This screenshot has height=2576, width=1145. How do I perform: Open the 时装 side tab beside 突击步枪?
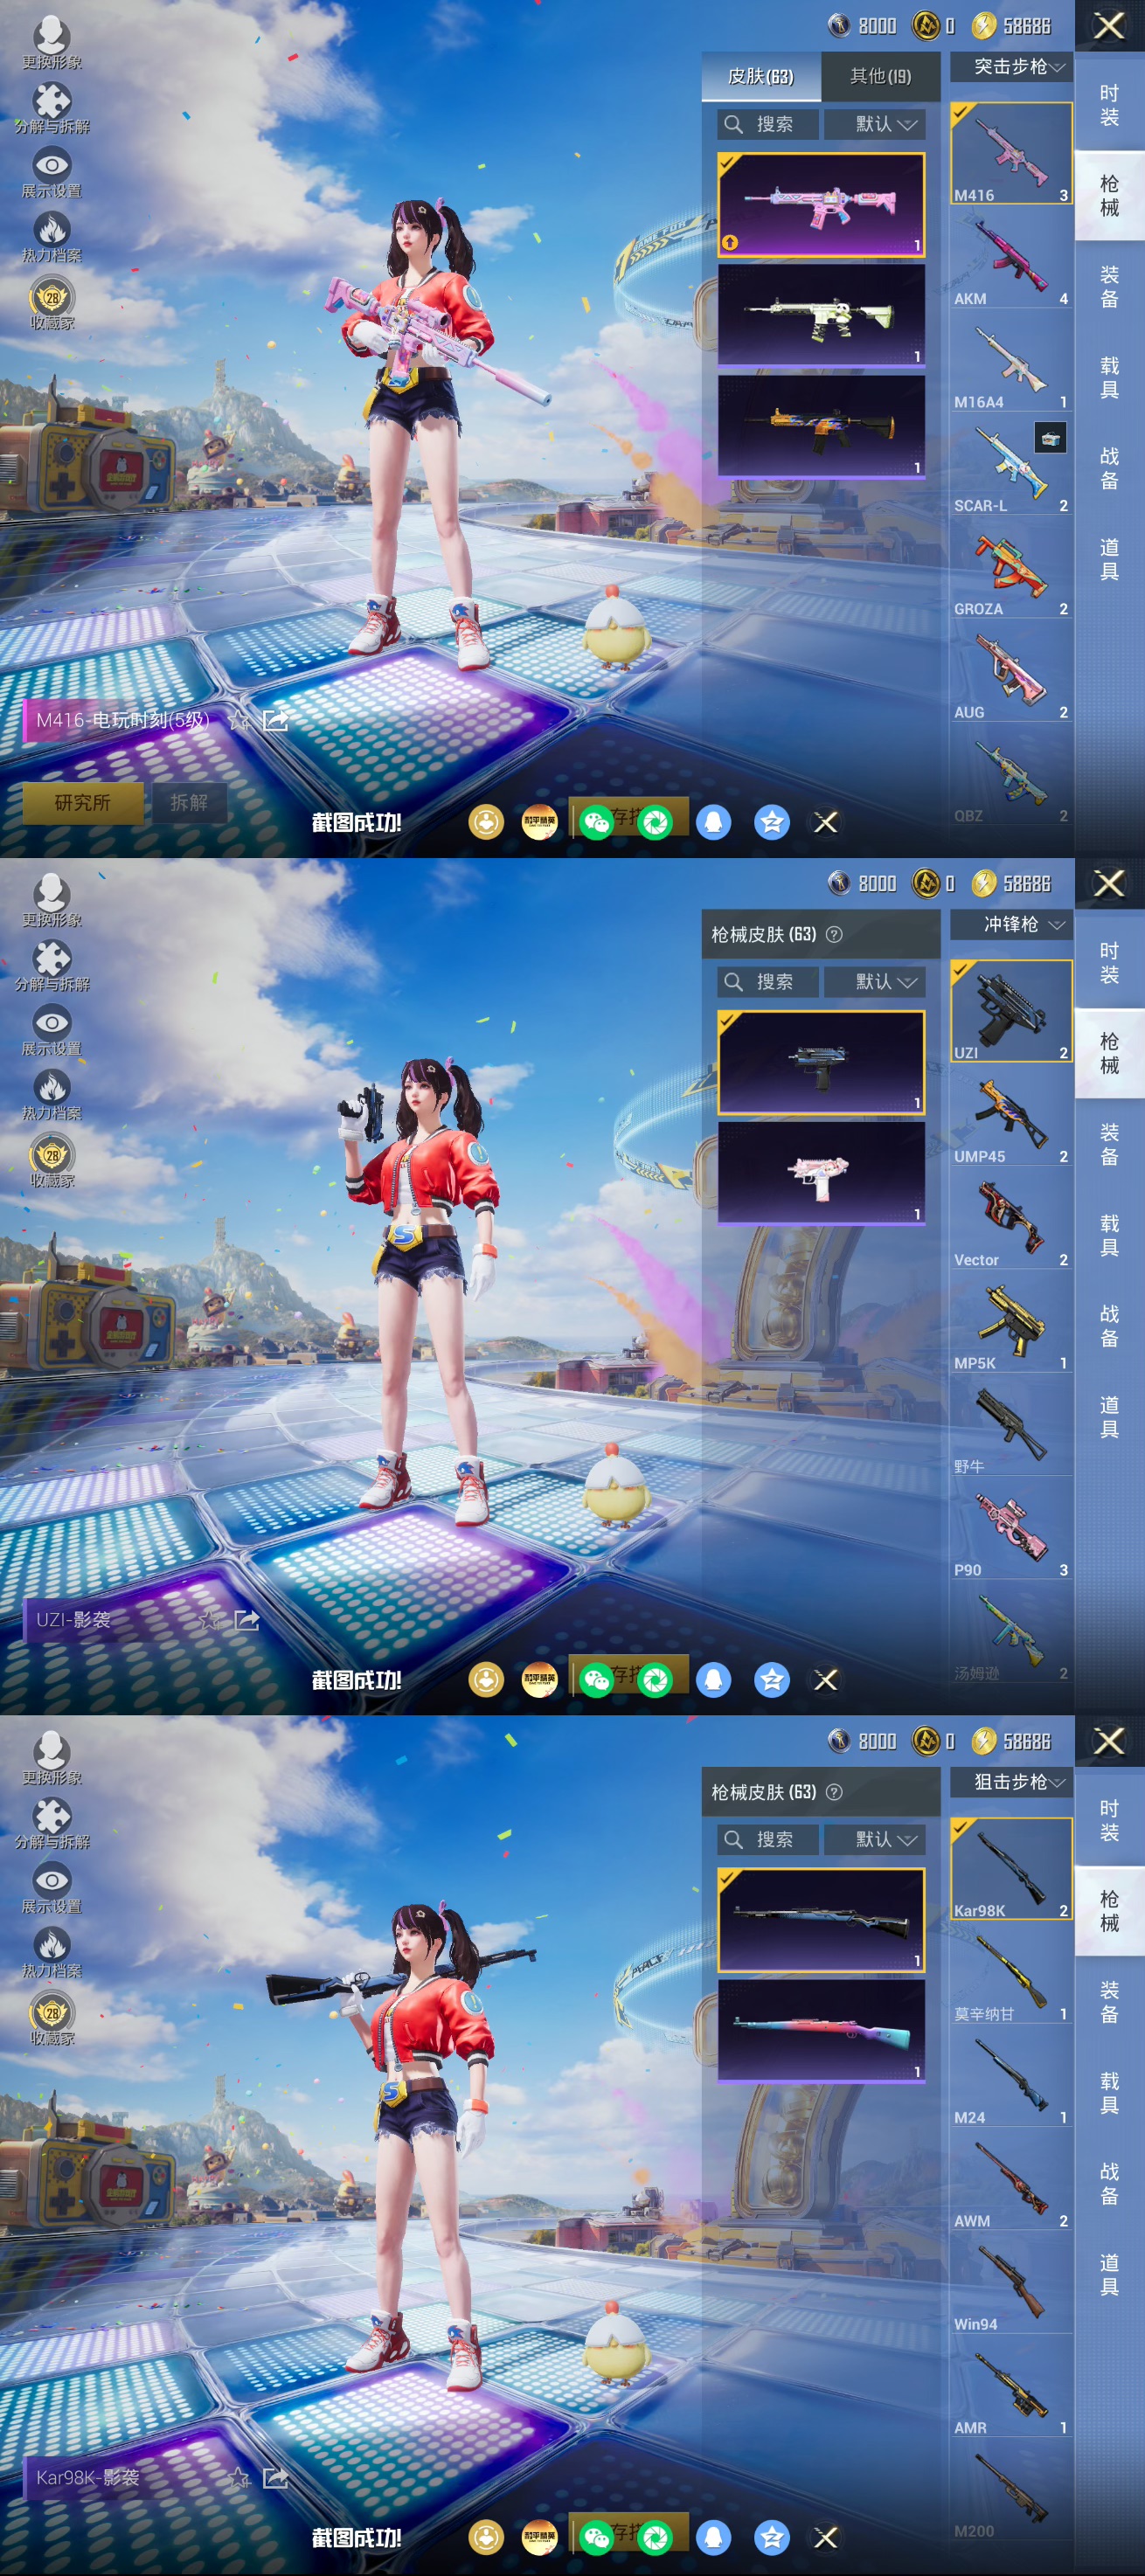(1109, 105)
